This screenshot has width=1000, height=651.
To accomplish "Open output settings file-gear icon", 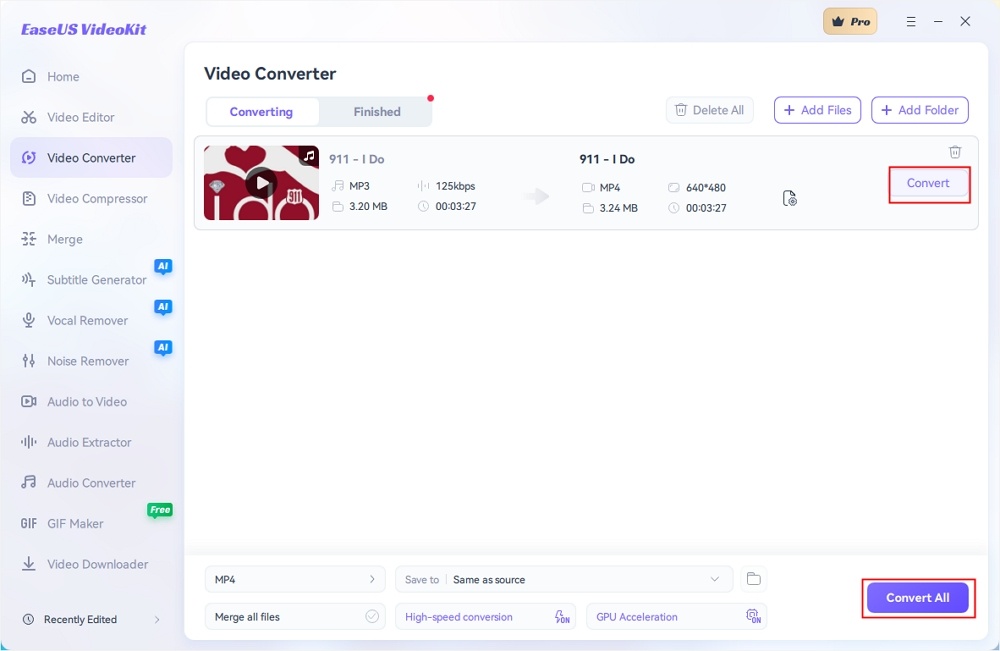I will tap(790, 198).
